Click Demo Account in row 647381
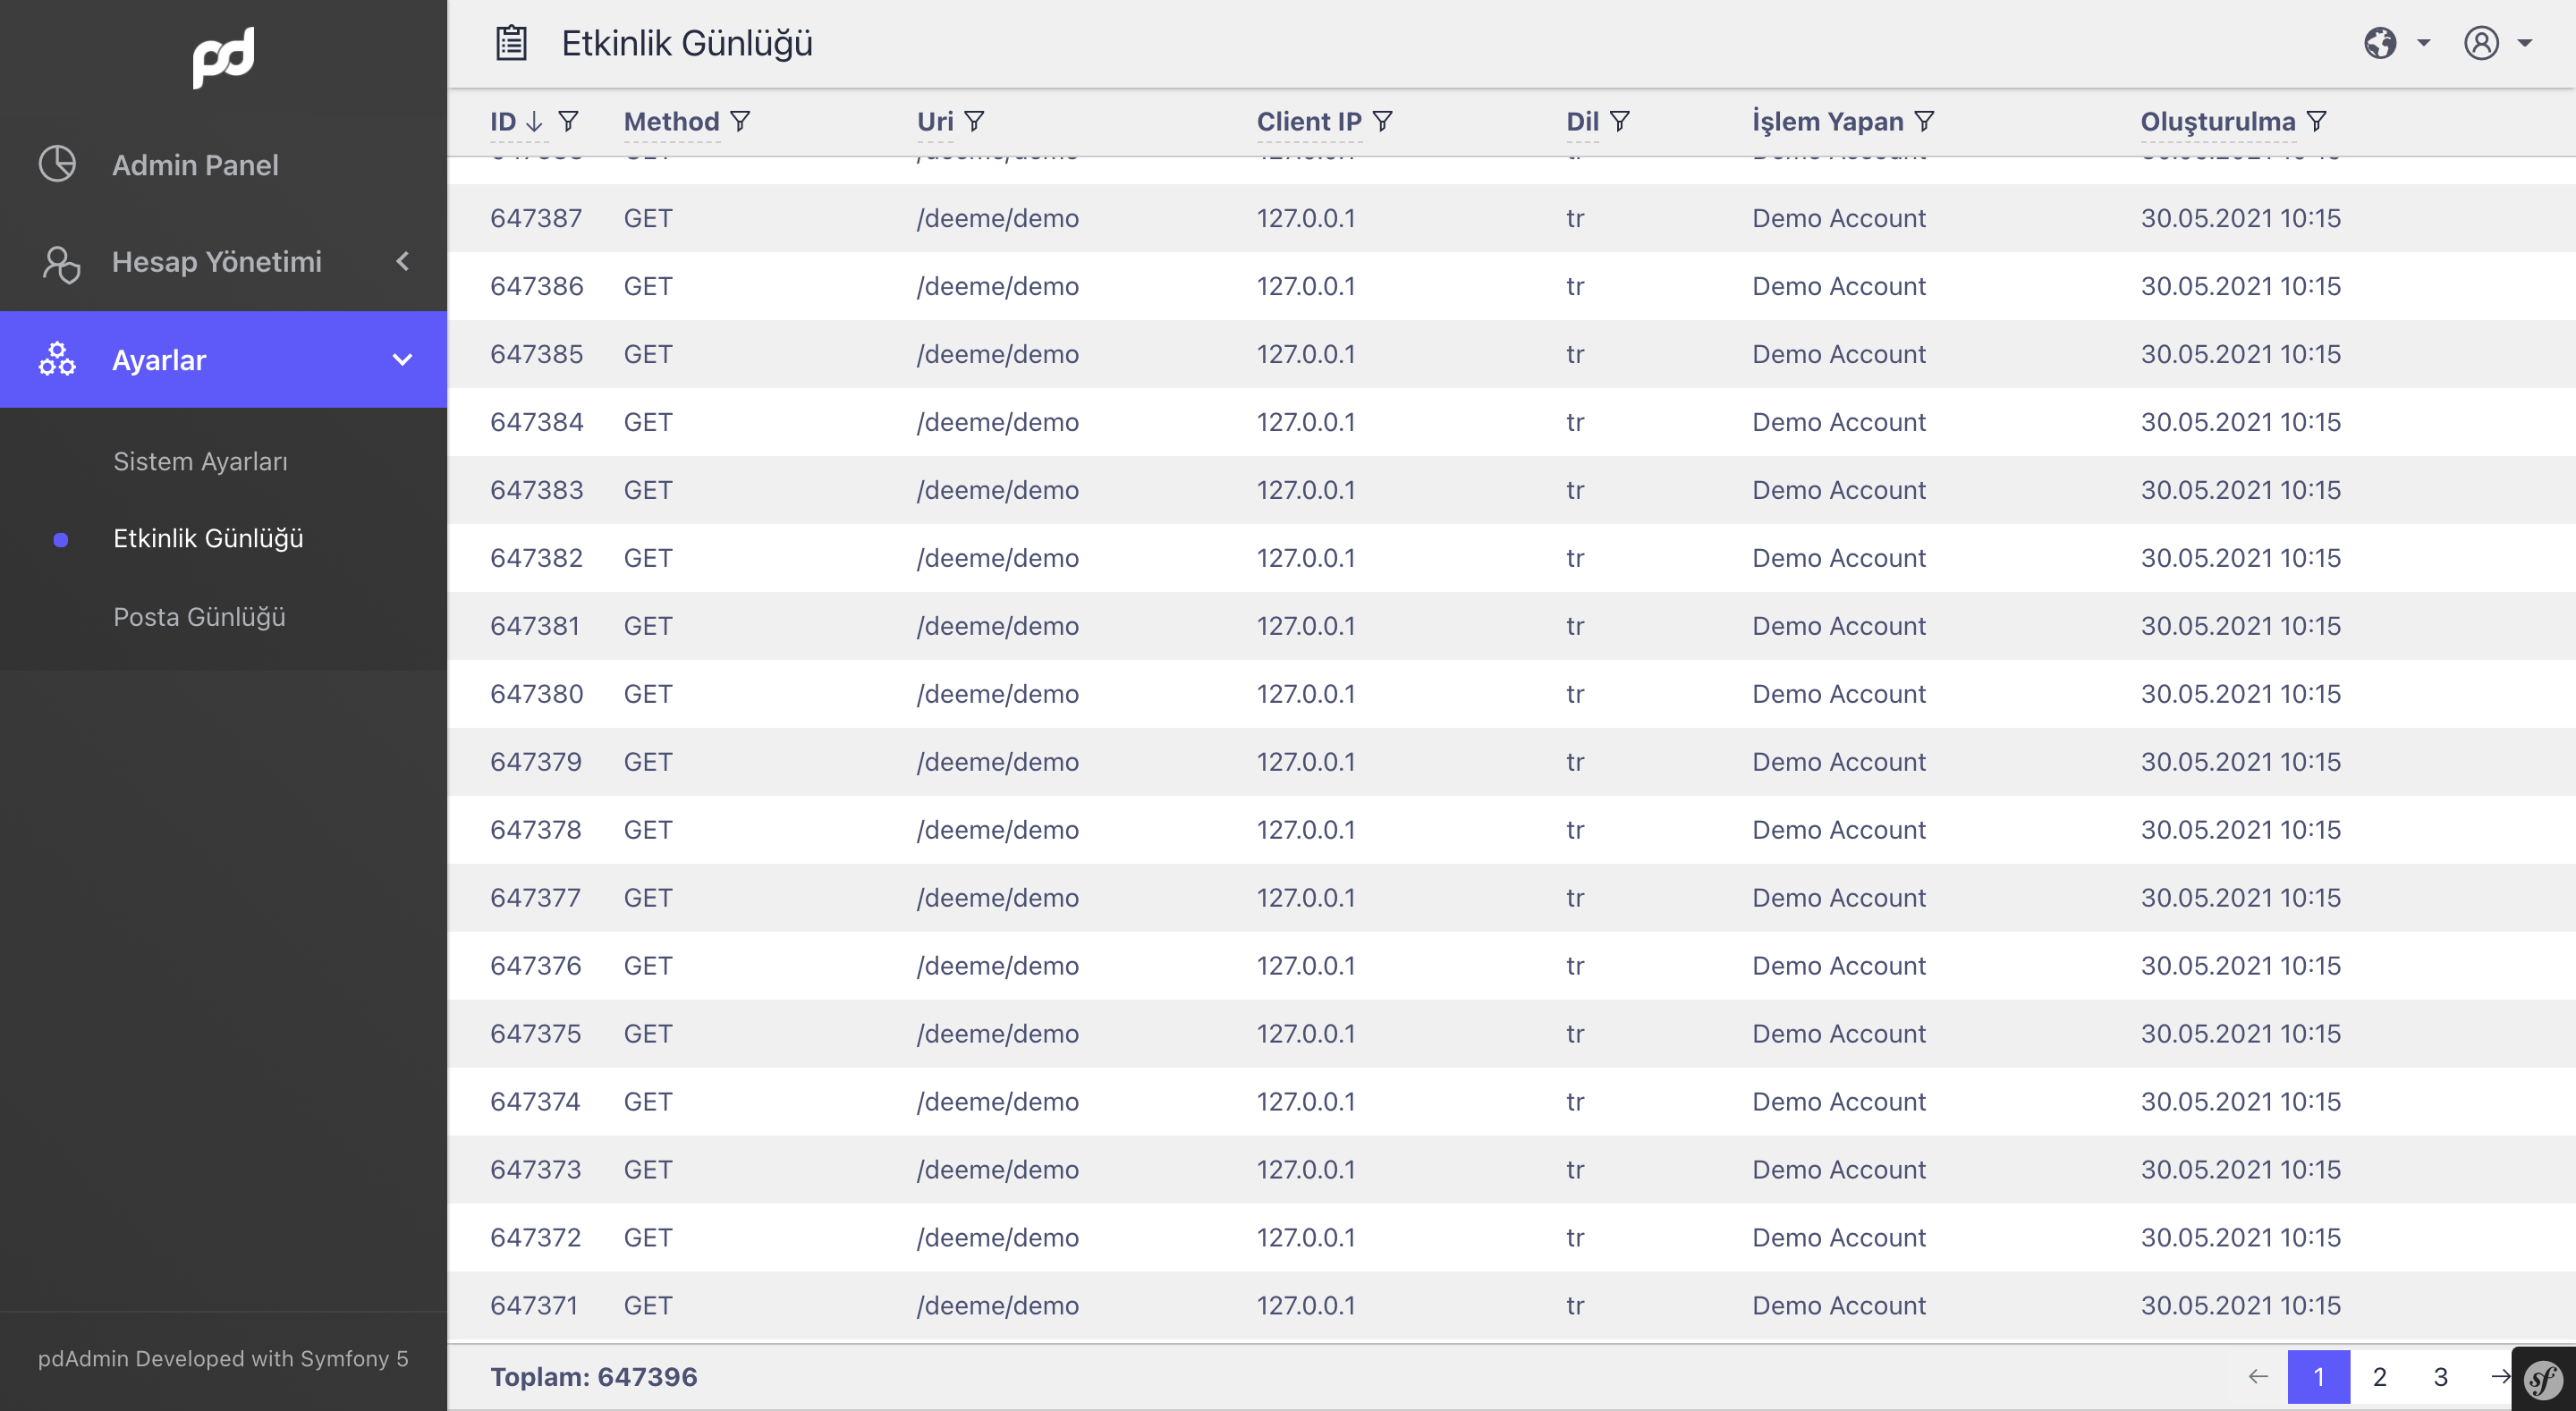 pos(1839,626)
